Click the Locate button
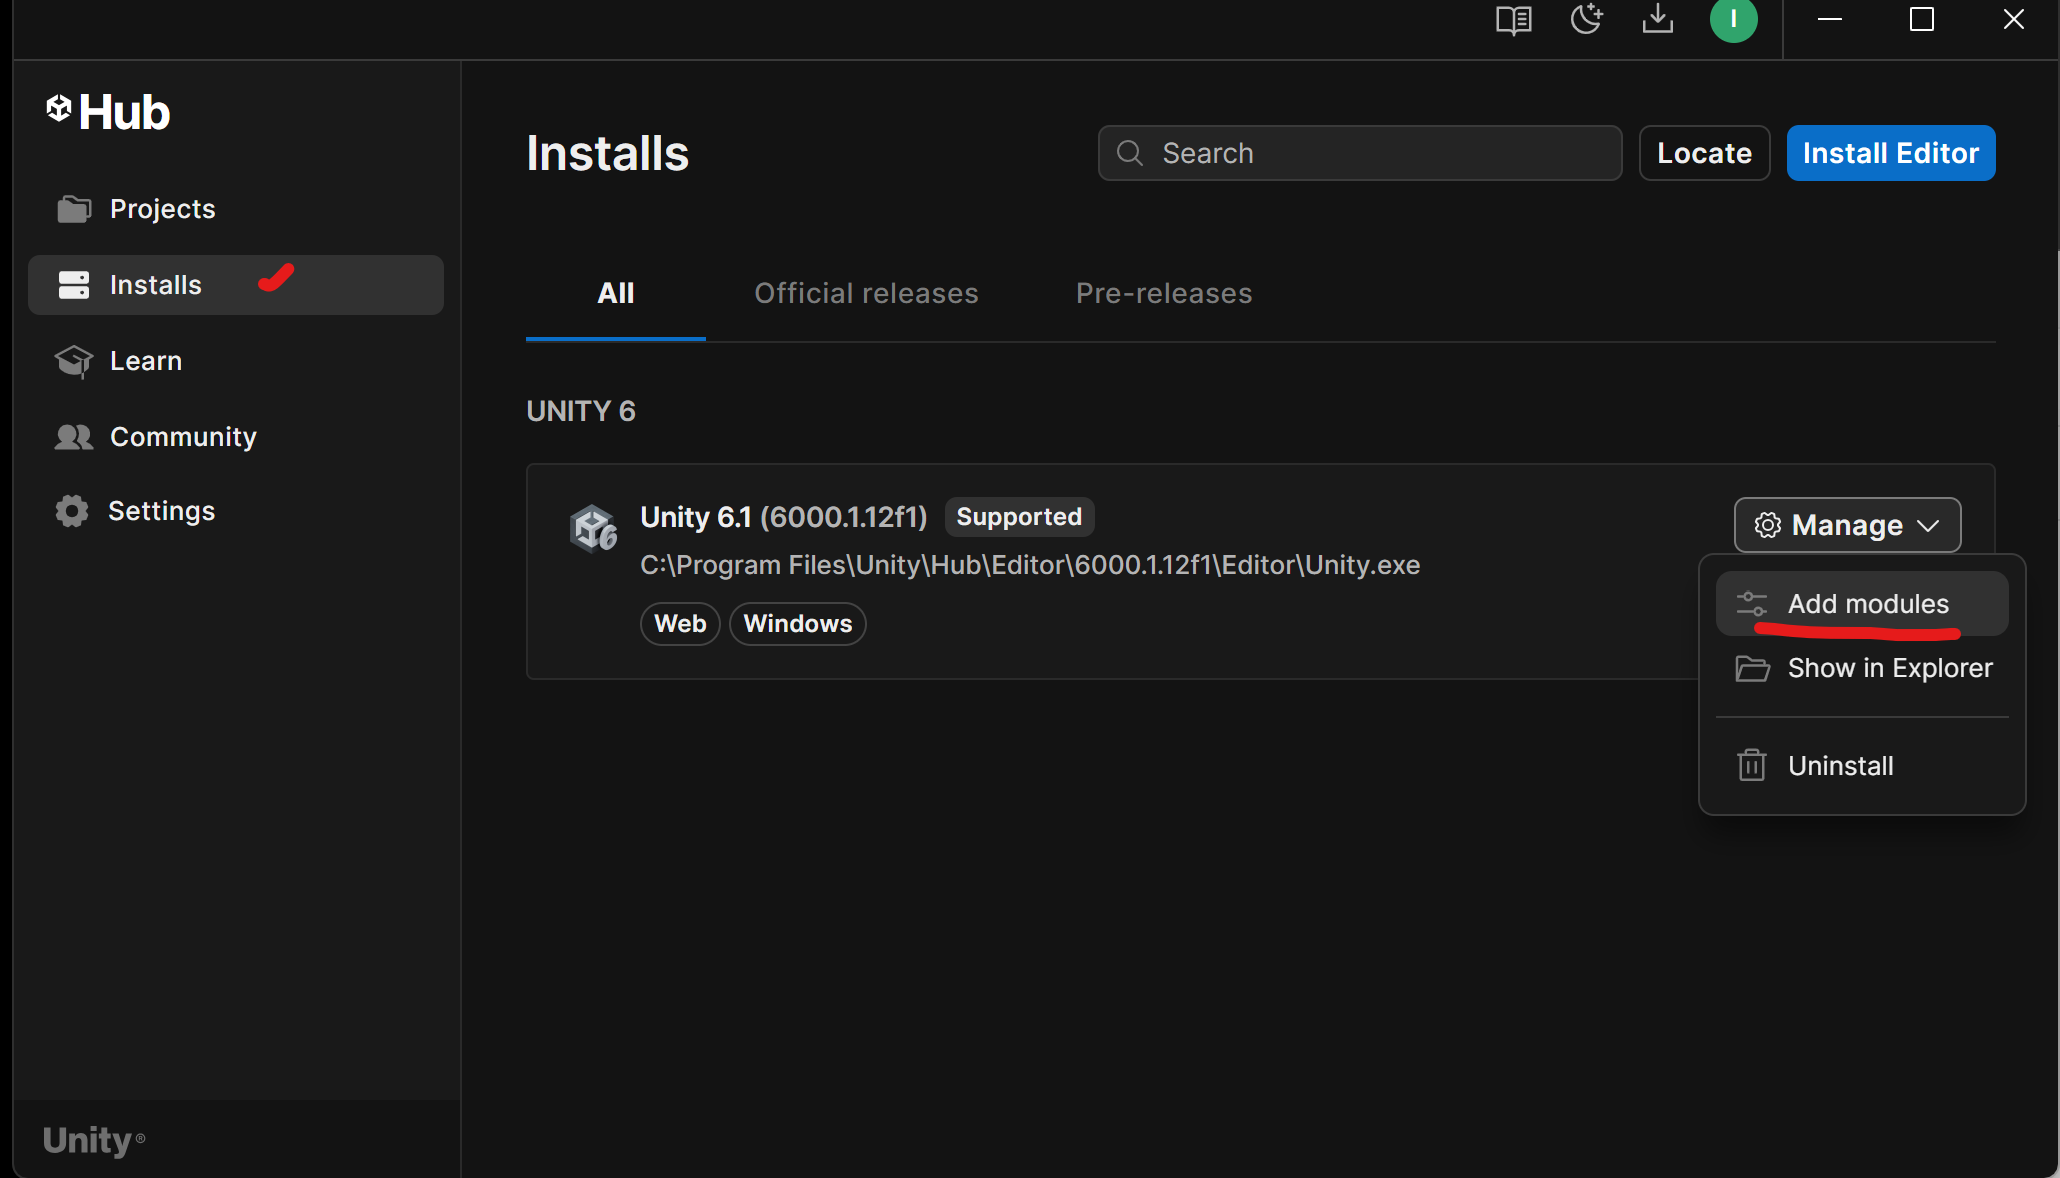 (x=1704, y=153)
